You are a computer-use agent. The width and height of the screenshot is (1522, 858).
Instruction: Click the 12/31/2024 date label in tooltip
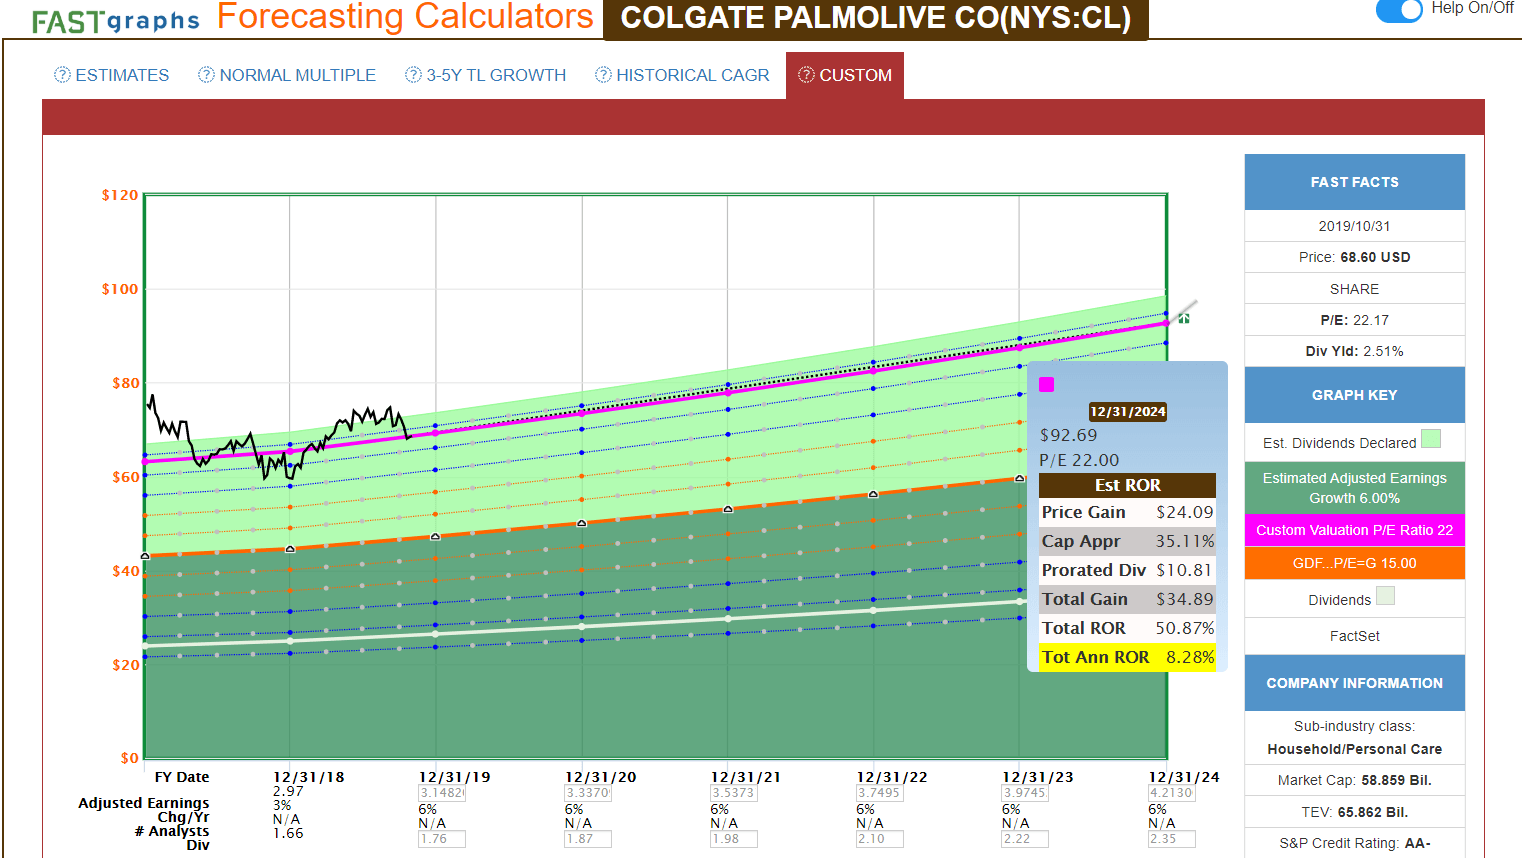[x=1128, y=412]
